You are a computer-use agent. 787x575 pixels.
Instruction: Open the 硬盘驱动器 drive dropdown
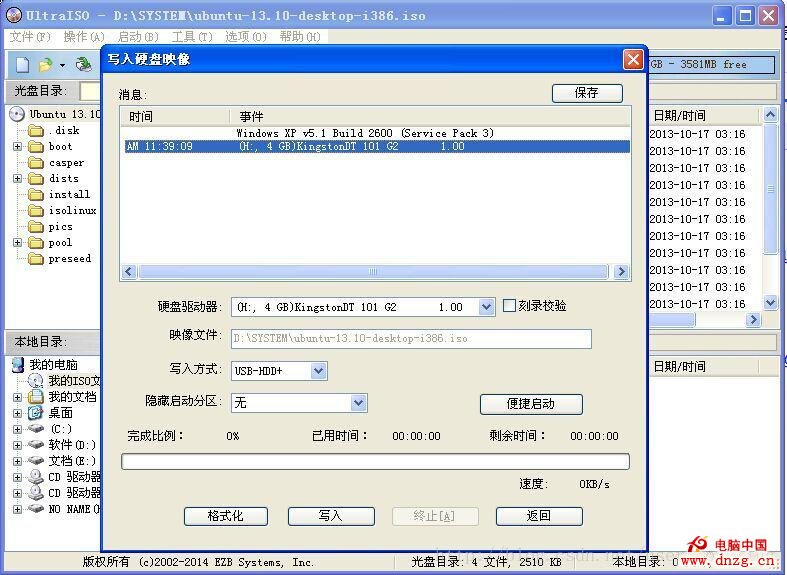486,307
